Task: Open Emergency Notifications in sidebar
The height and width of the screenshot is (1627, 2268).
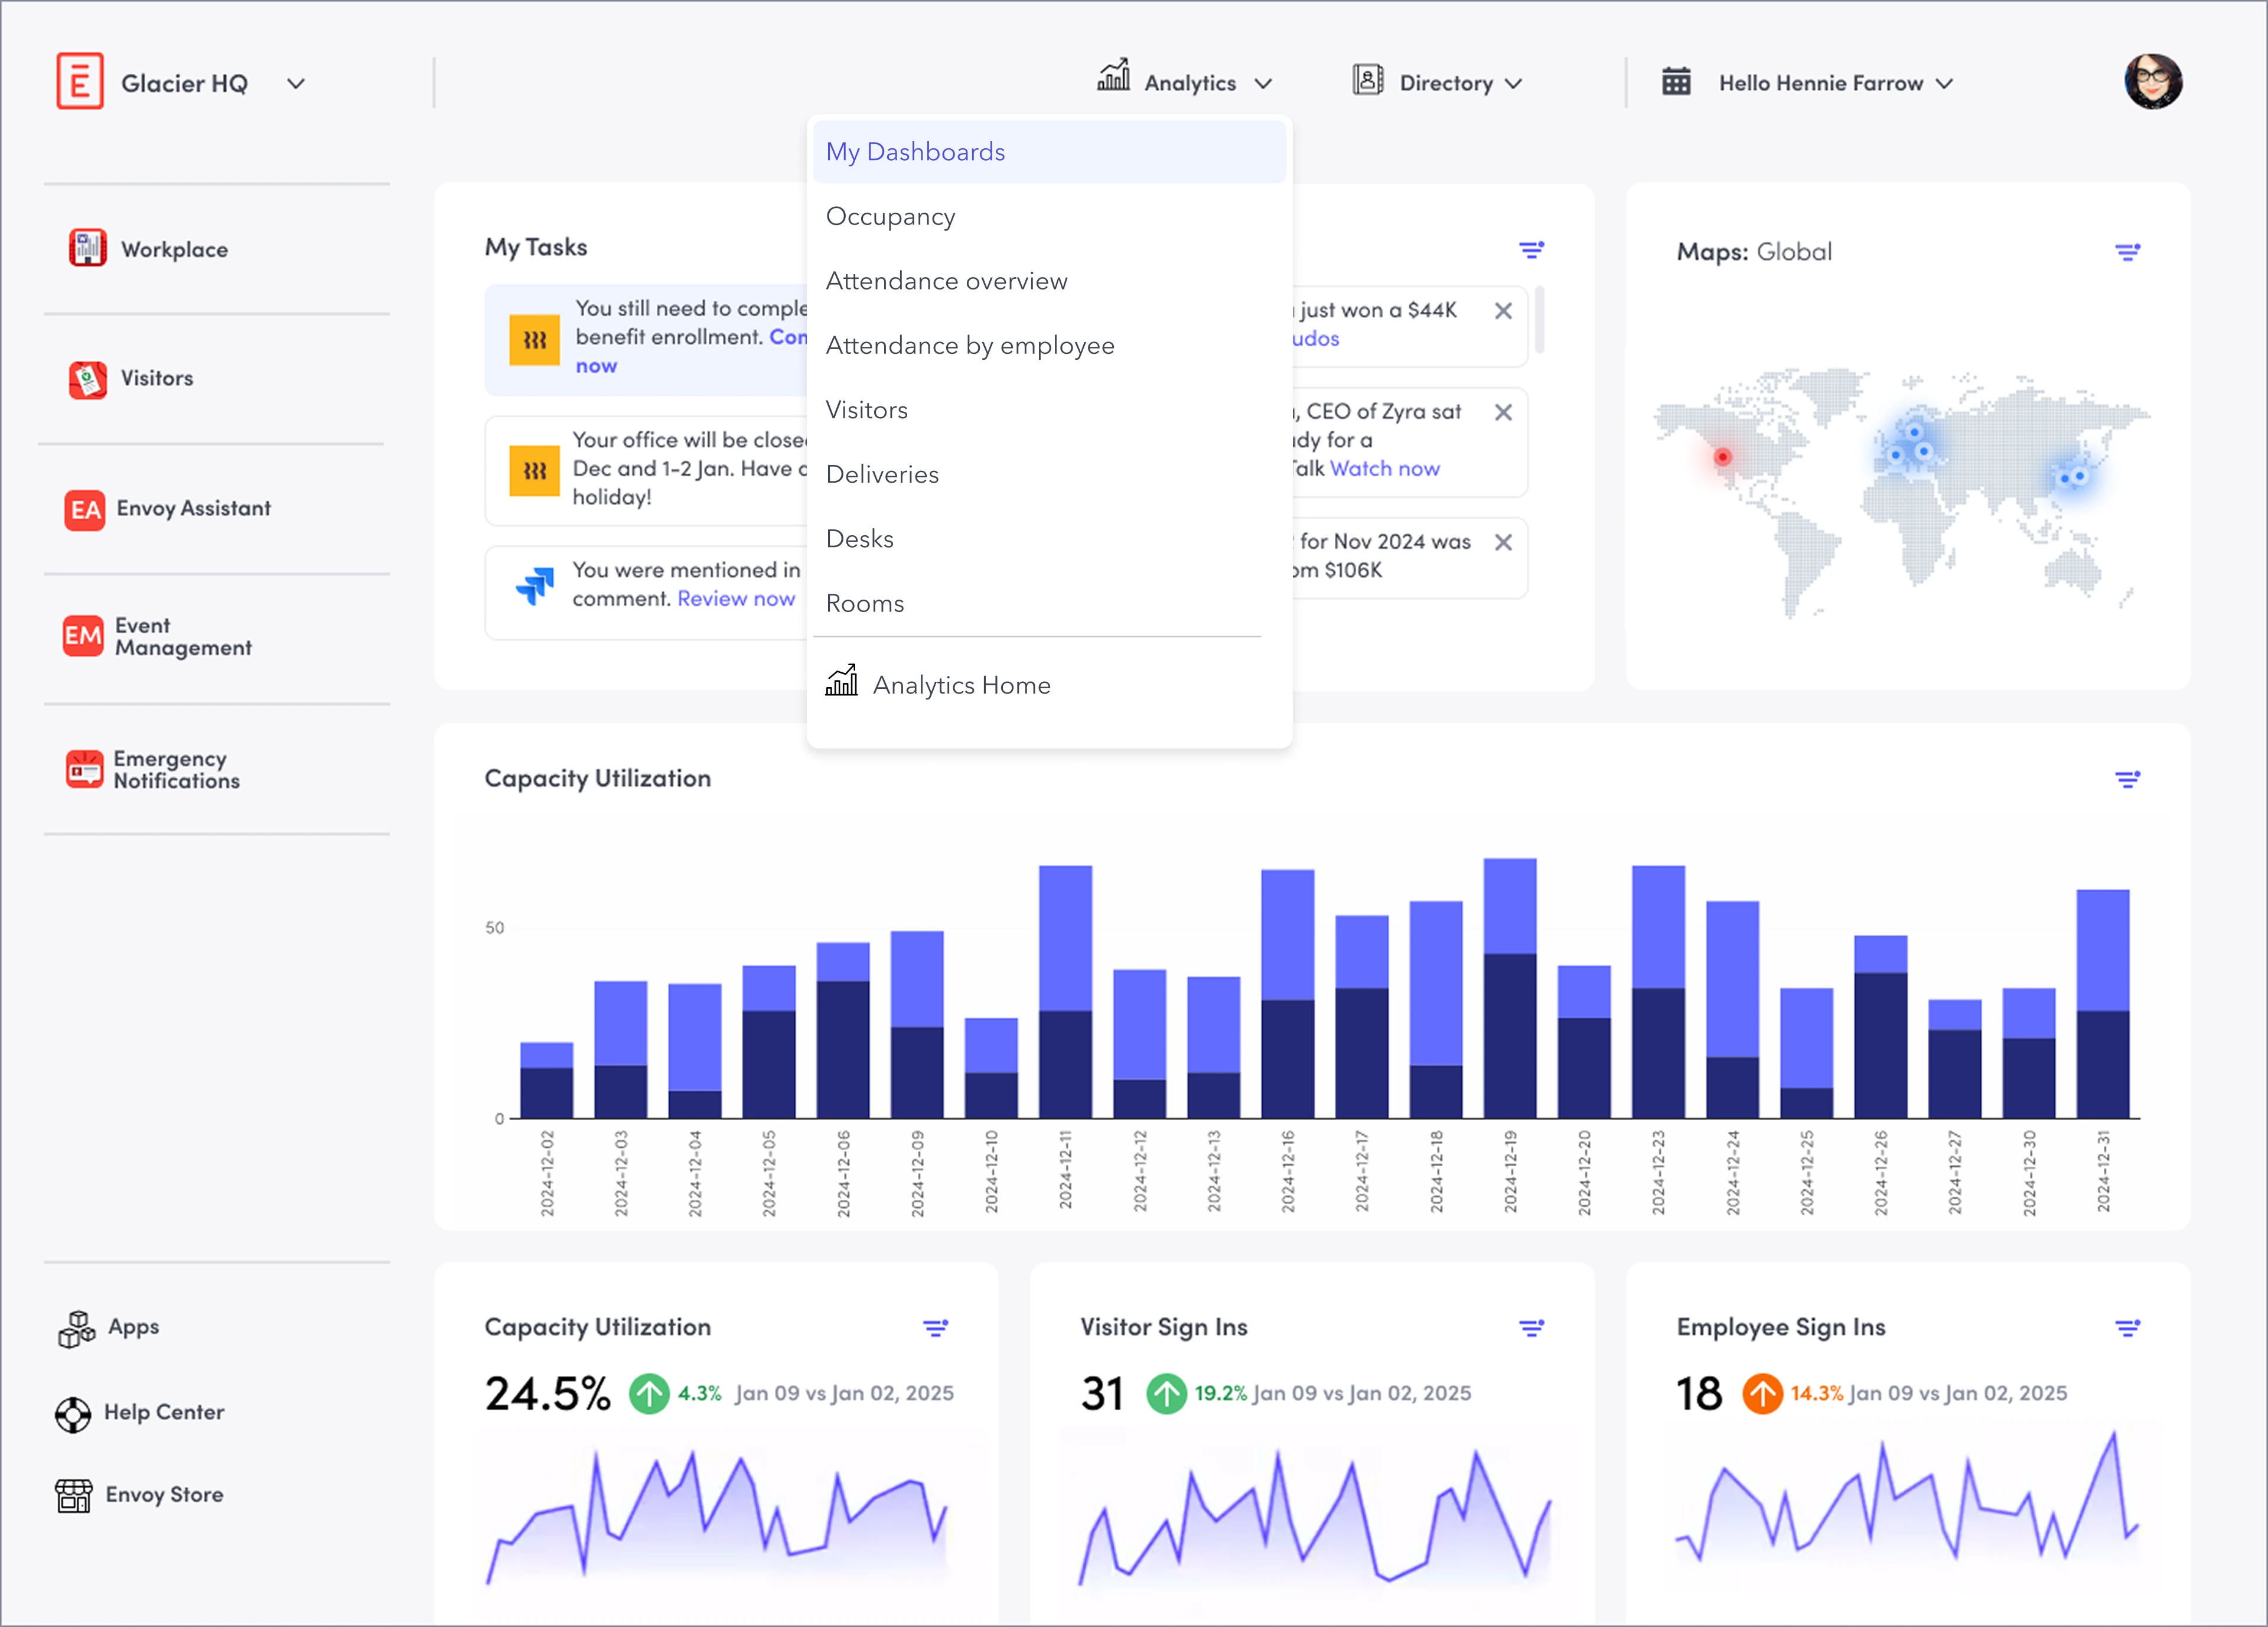Action: pos(153,769)
